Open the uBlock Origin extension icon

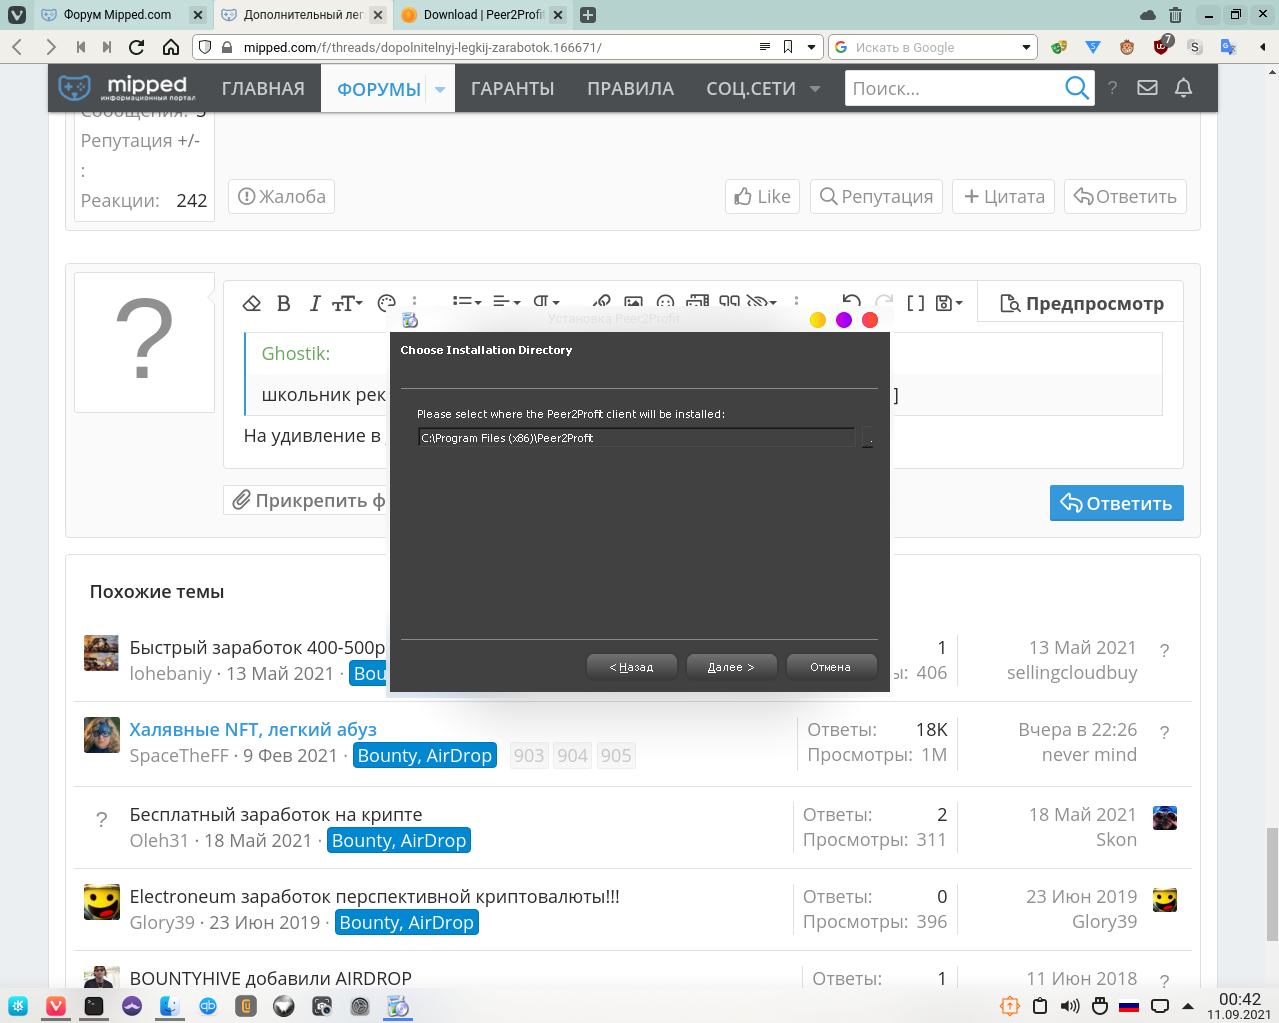pyautogui.click(x=1161, y=46)
